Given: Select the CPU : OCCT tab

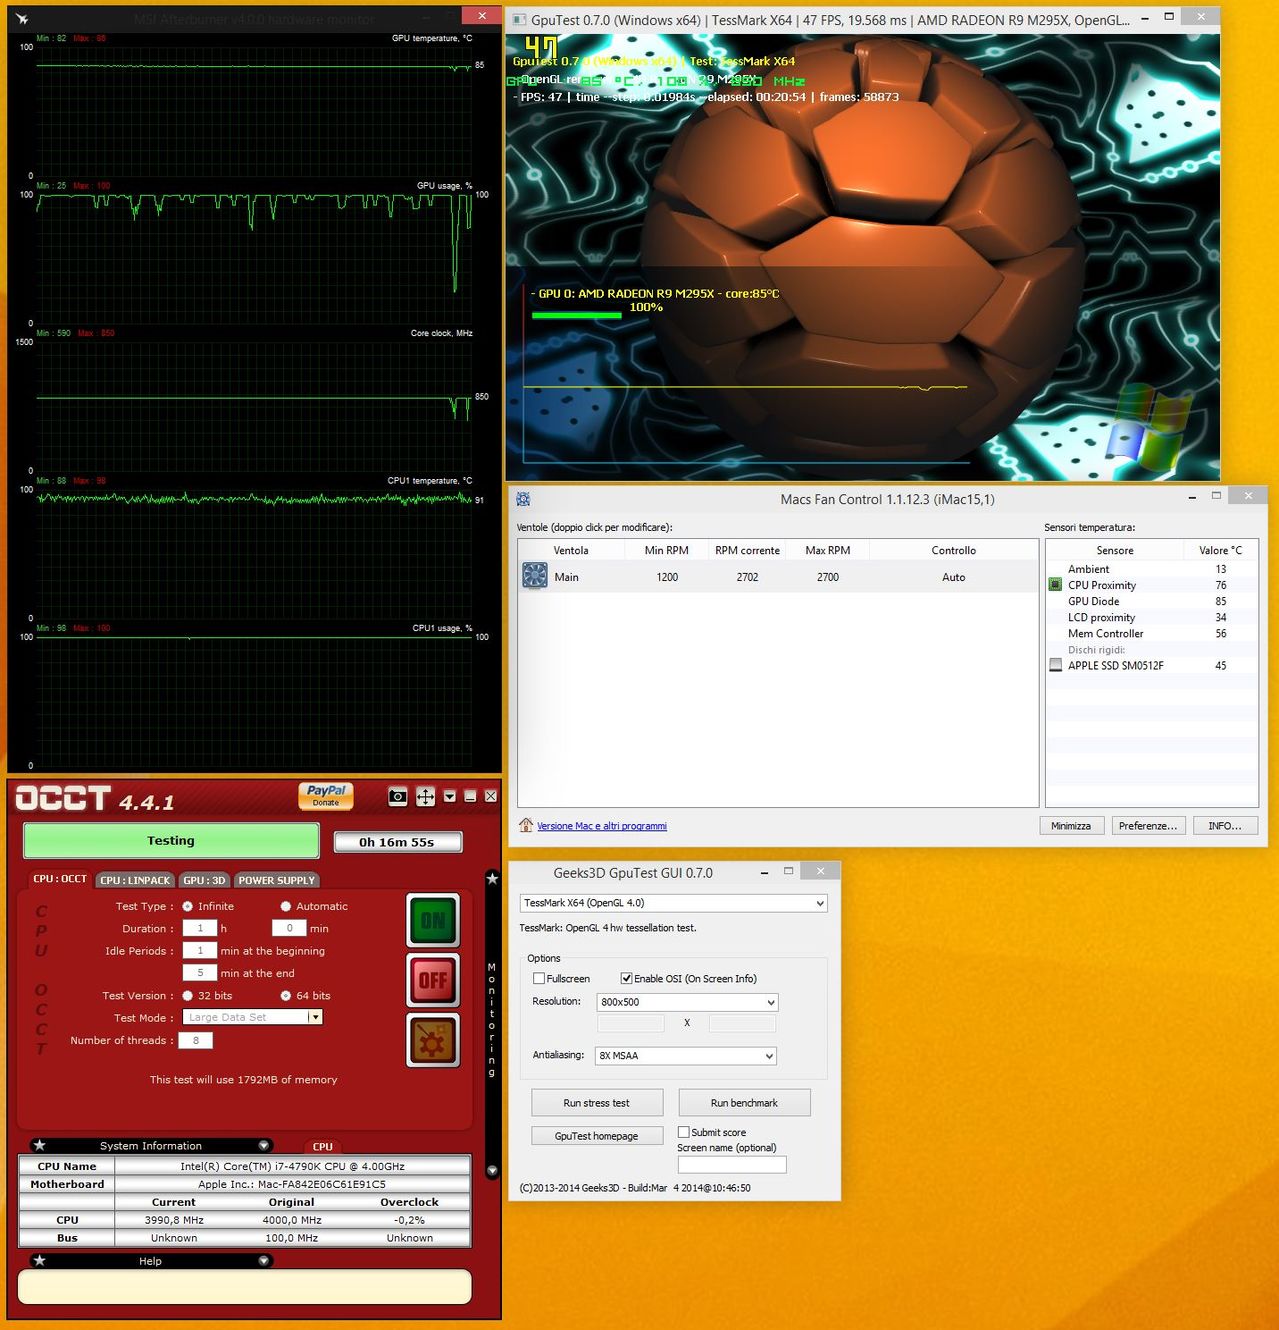Looking at the screenshot, I should tap(60, 879).
